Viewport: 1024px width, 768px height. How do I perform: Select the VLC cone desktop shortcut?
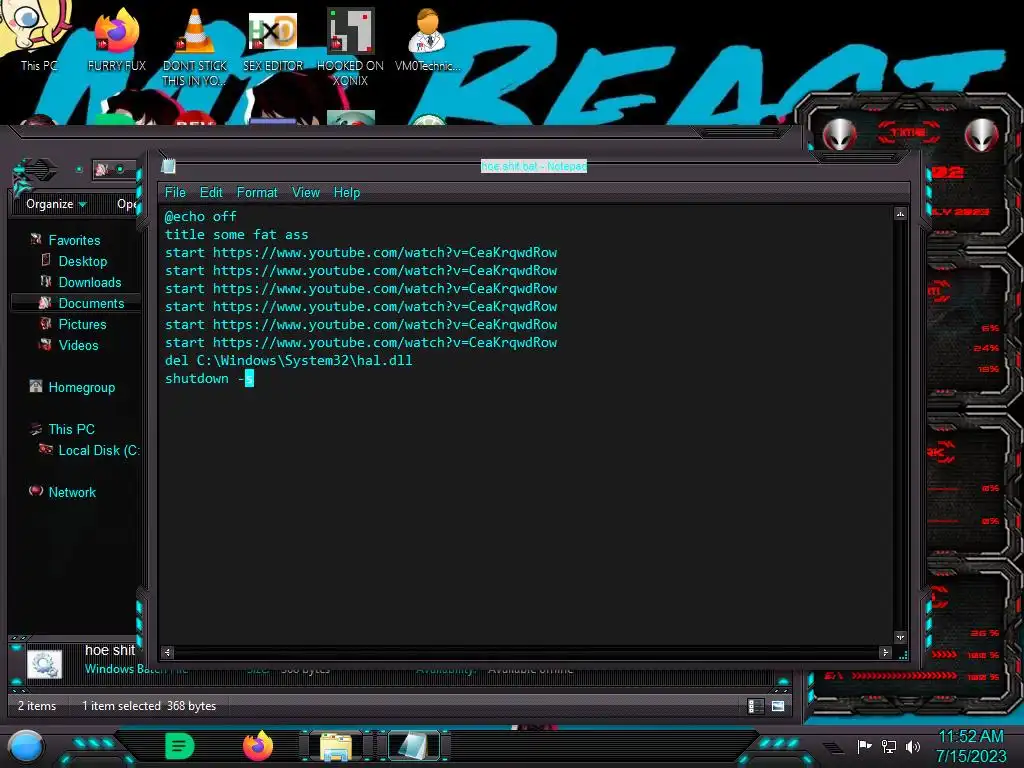tap(194, 47)
